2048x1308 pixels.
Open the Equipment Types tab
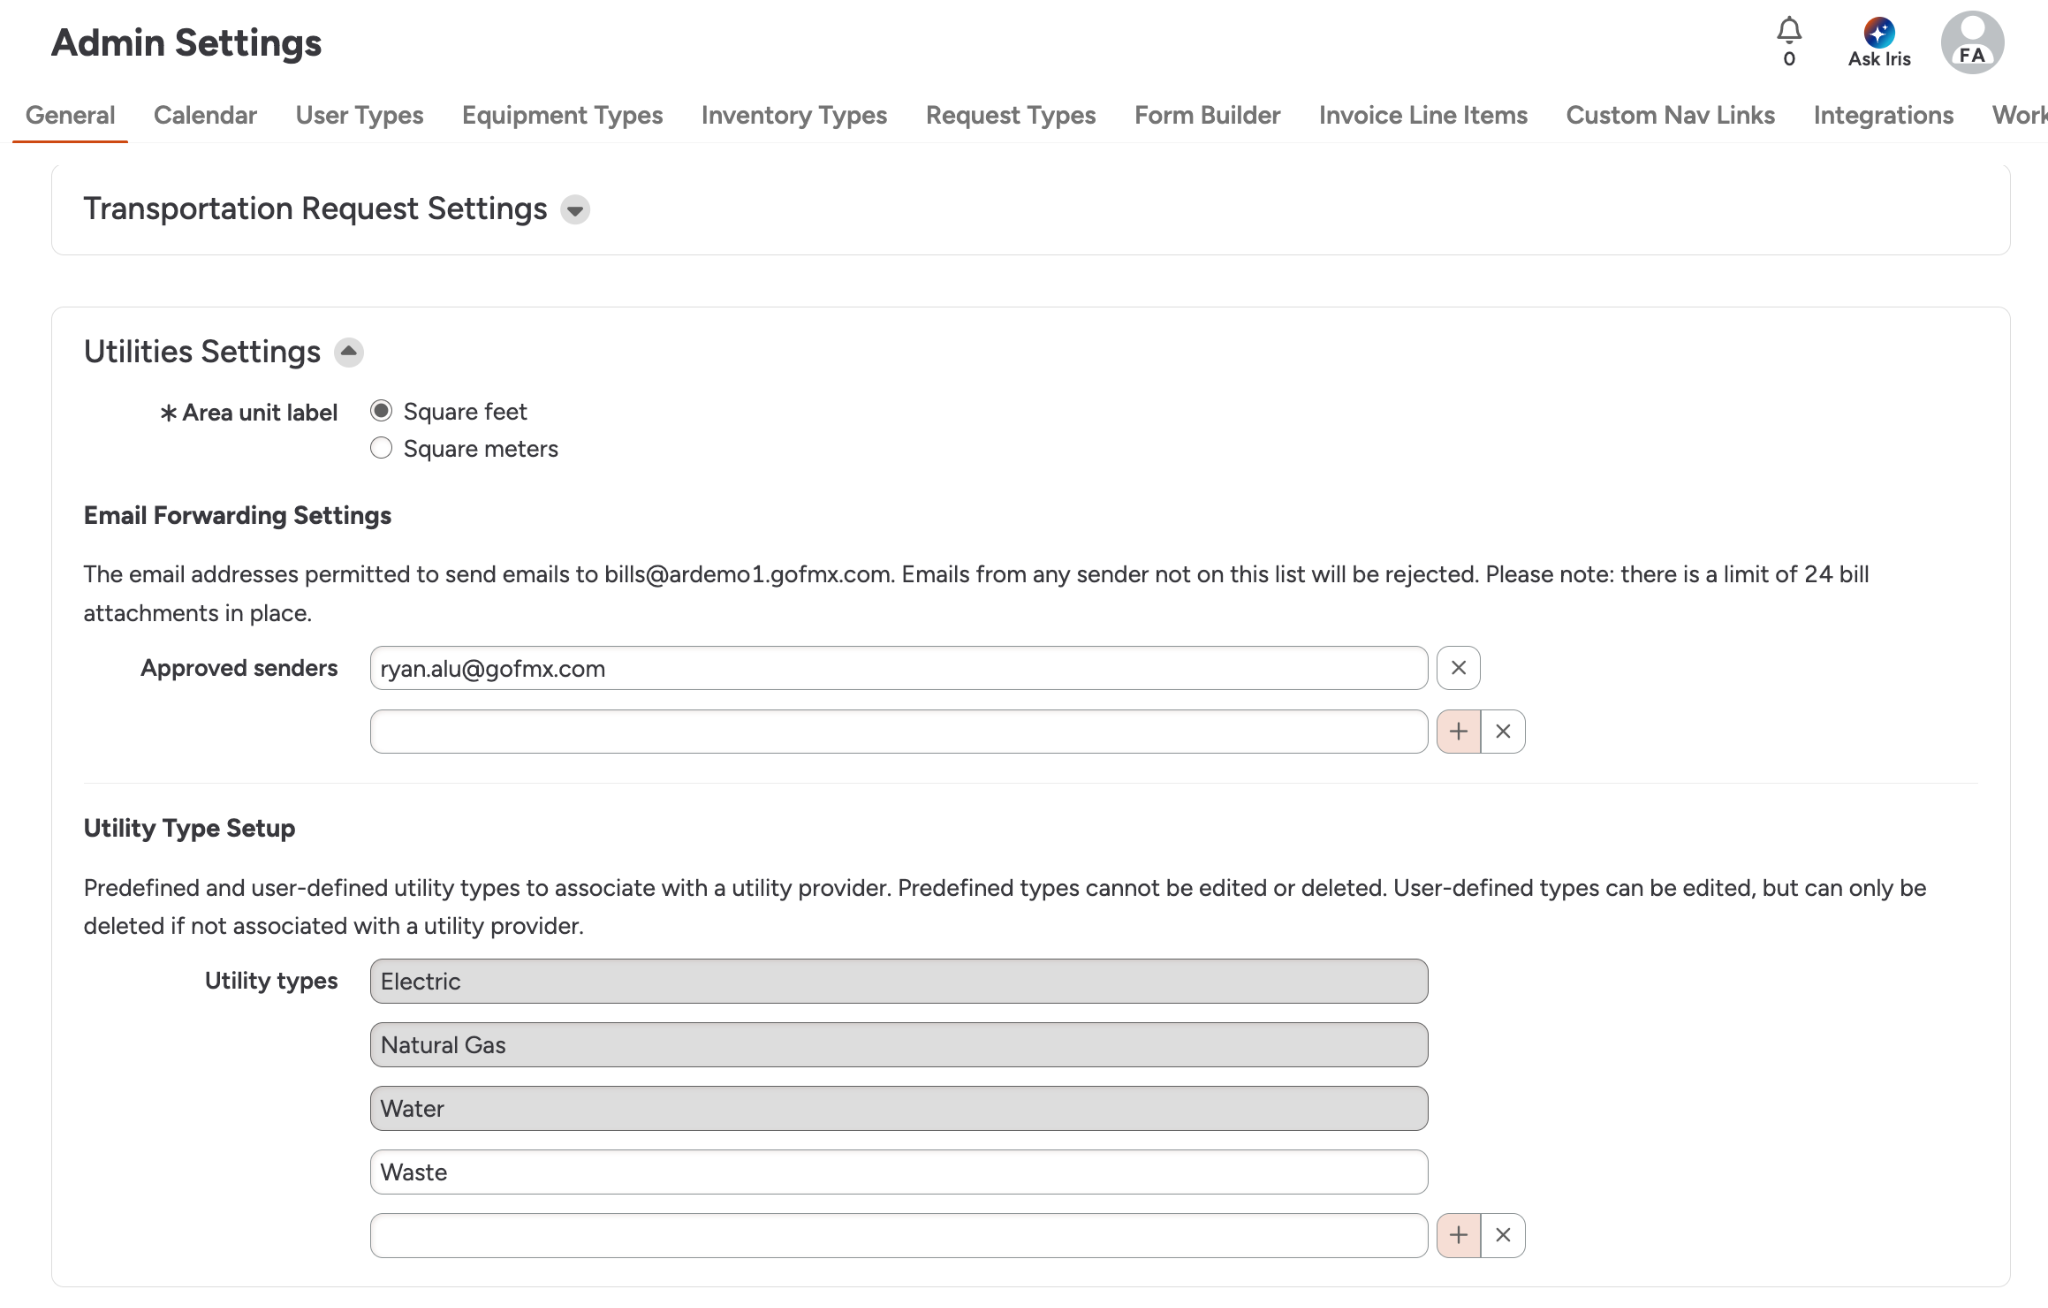[562, 115]
